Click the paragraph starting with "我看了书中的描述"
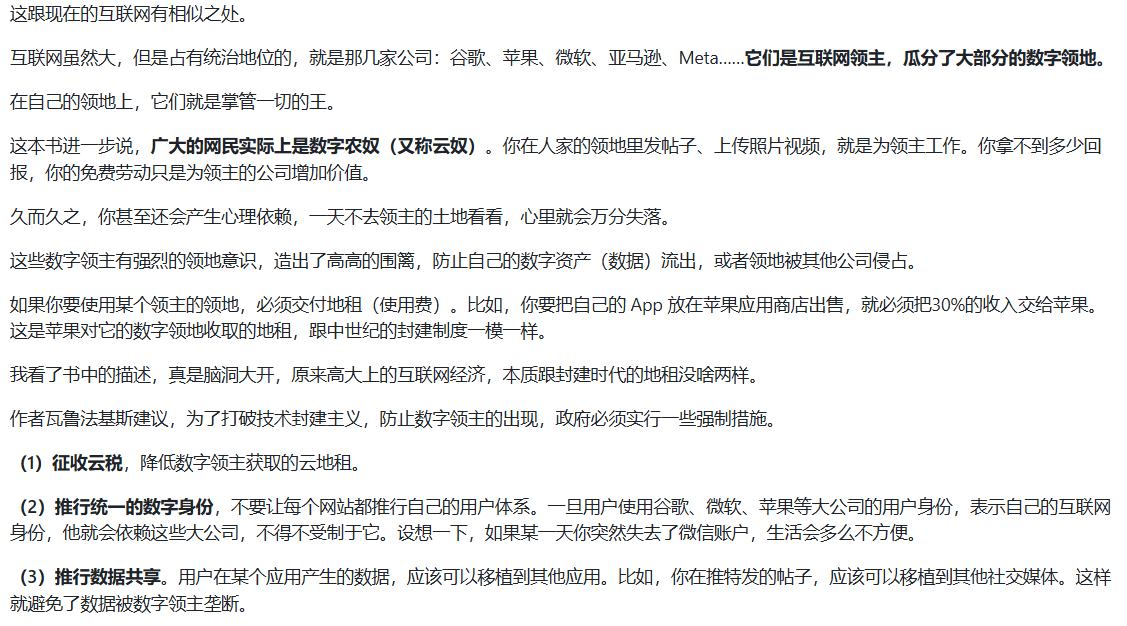The height and width of the screenshot is (626, 1127). coord(384,375)
